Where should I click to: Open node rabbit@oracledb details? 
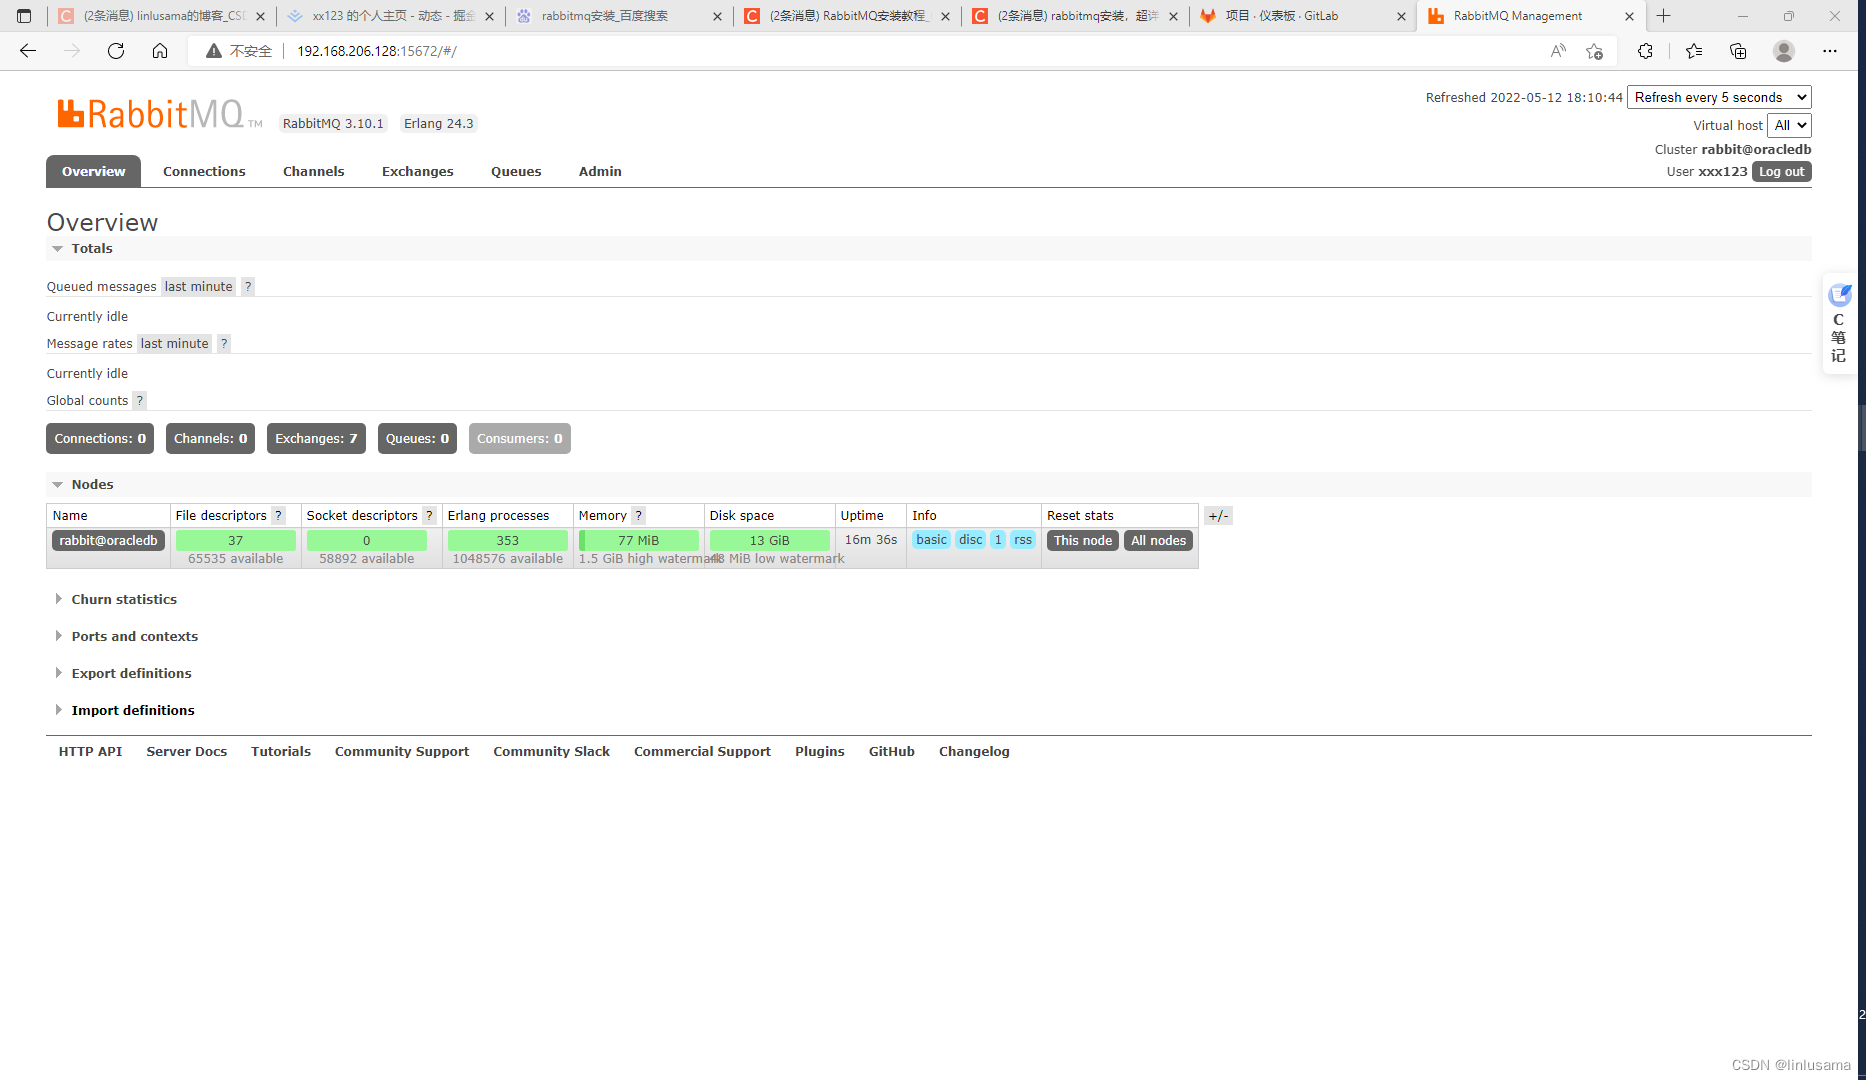point(108,541)
